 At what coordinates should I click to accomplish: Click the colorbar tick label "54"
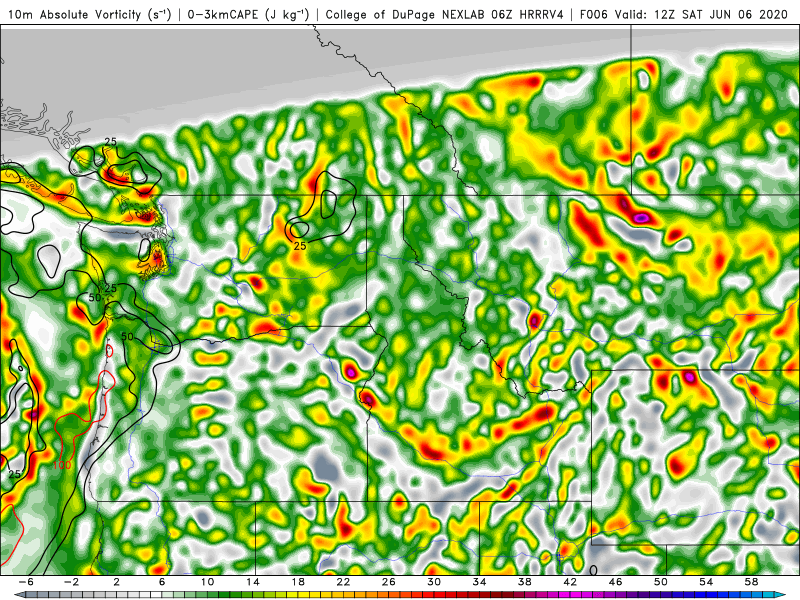[706, 582]
